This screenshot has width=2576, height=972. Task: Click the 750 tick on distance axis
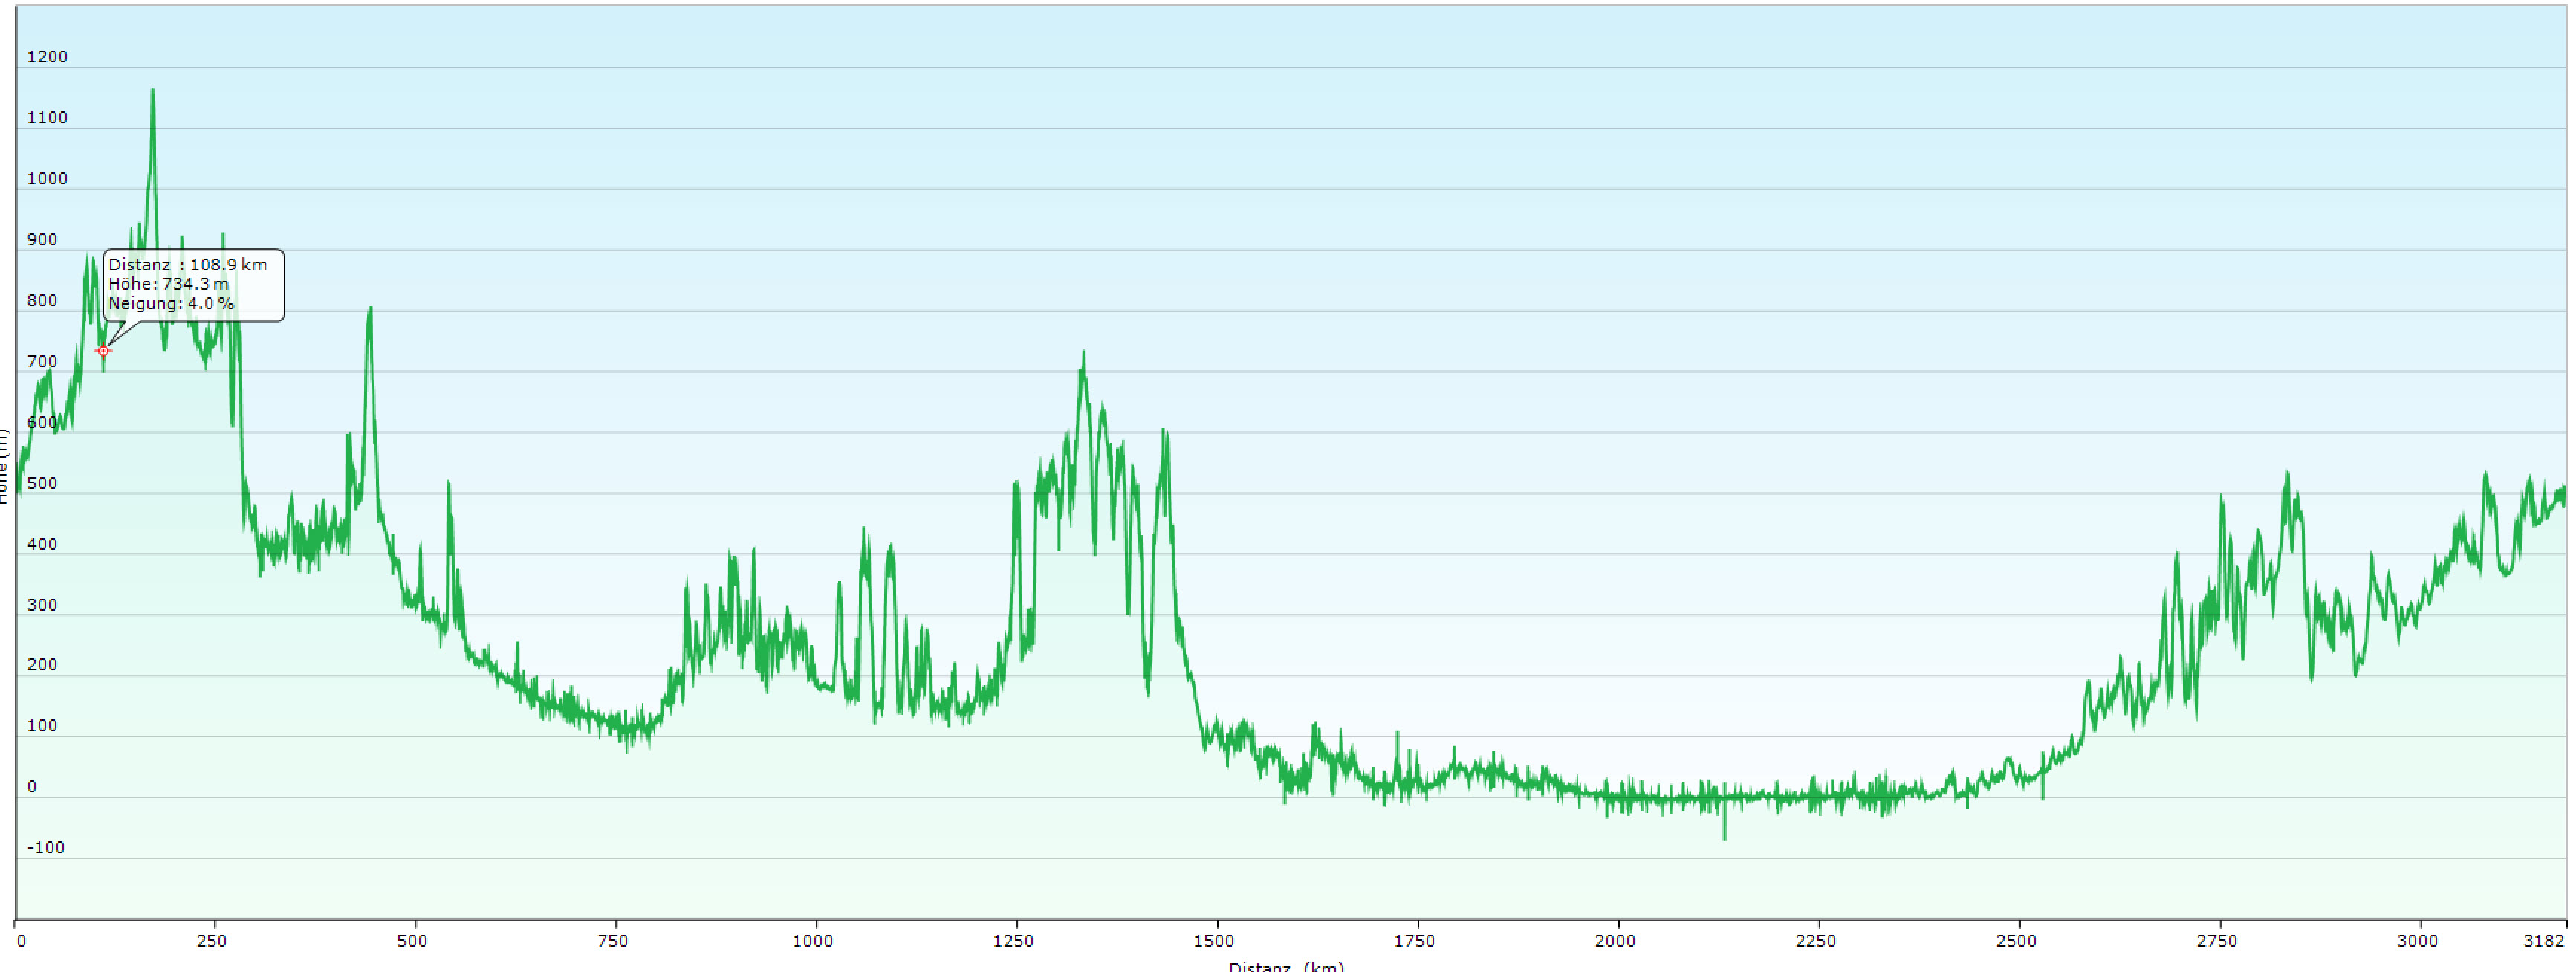pos(612,940)
